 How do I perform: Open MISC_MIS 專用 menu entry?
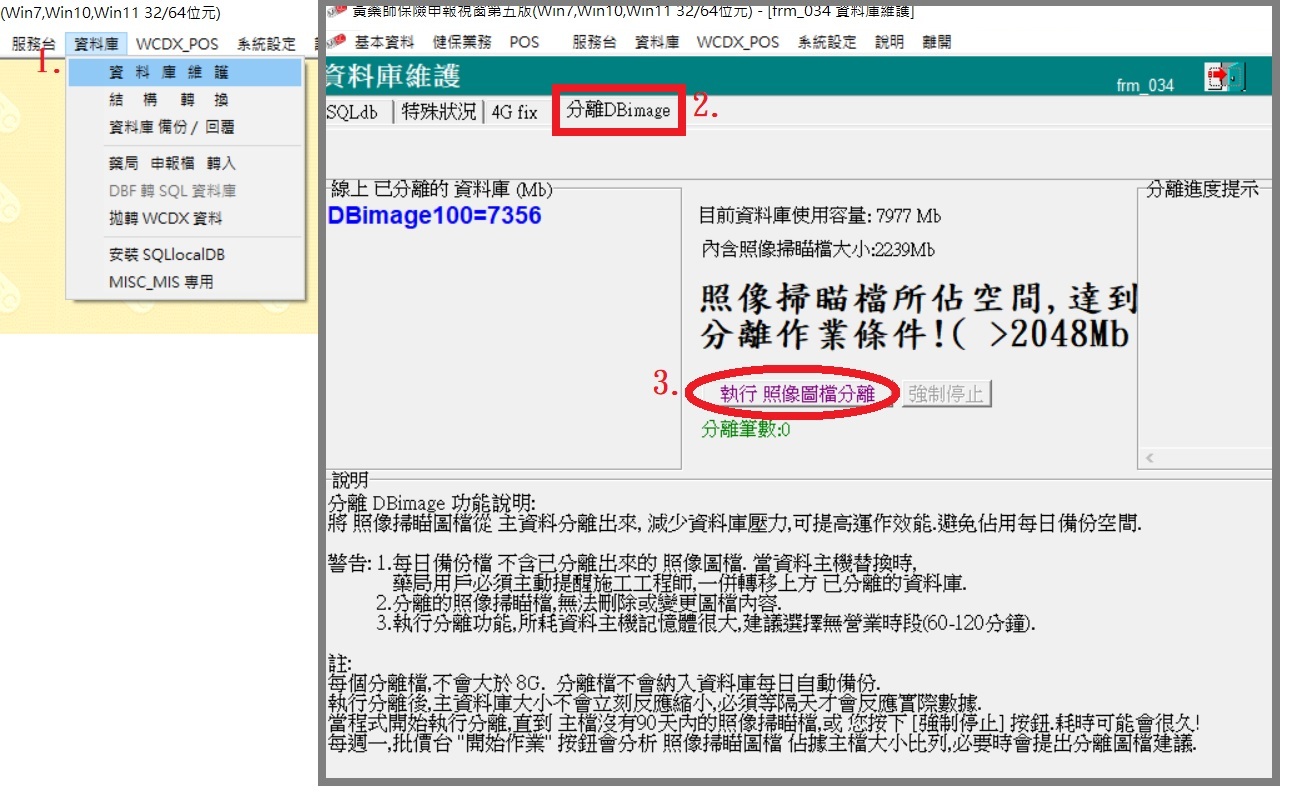(185, 282)
